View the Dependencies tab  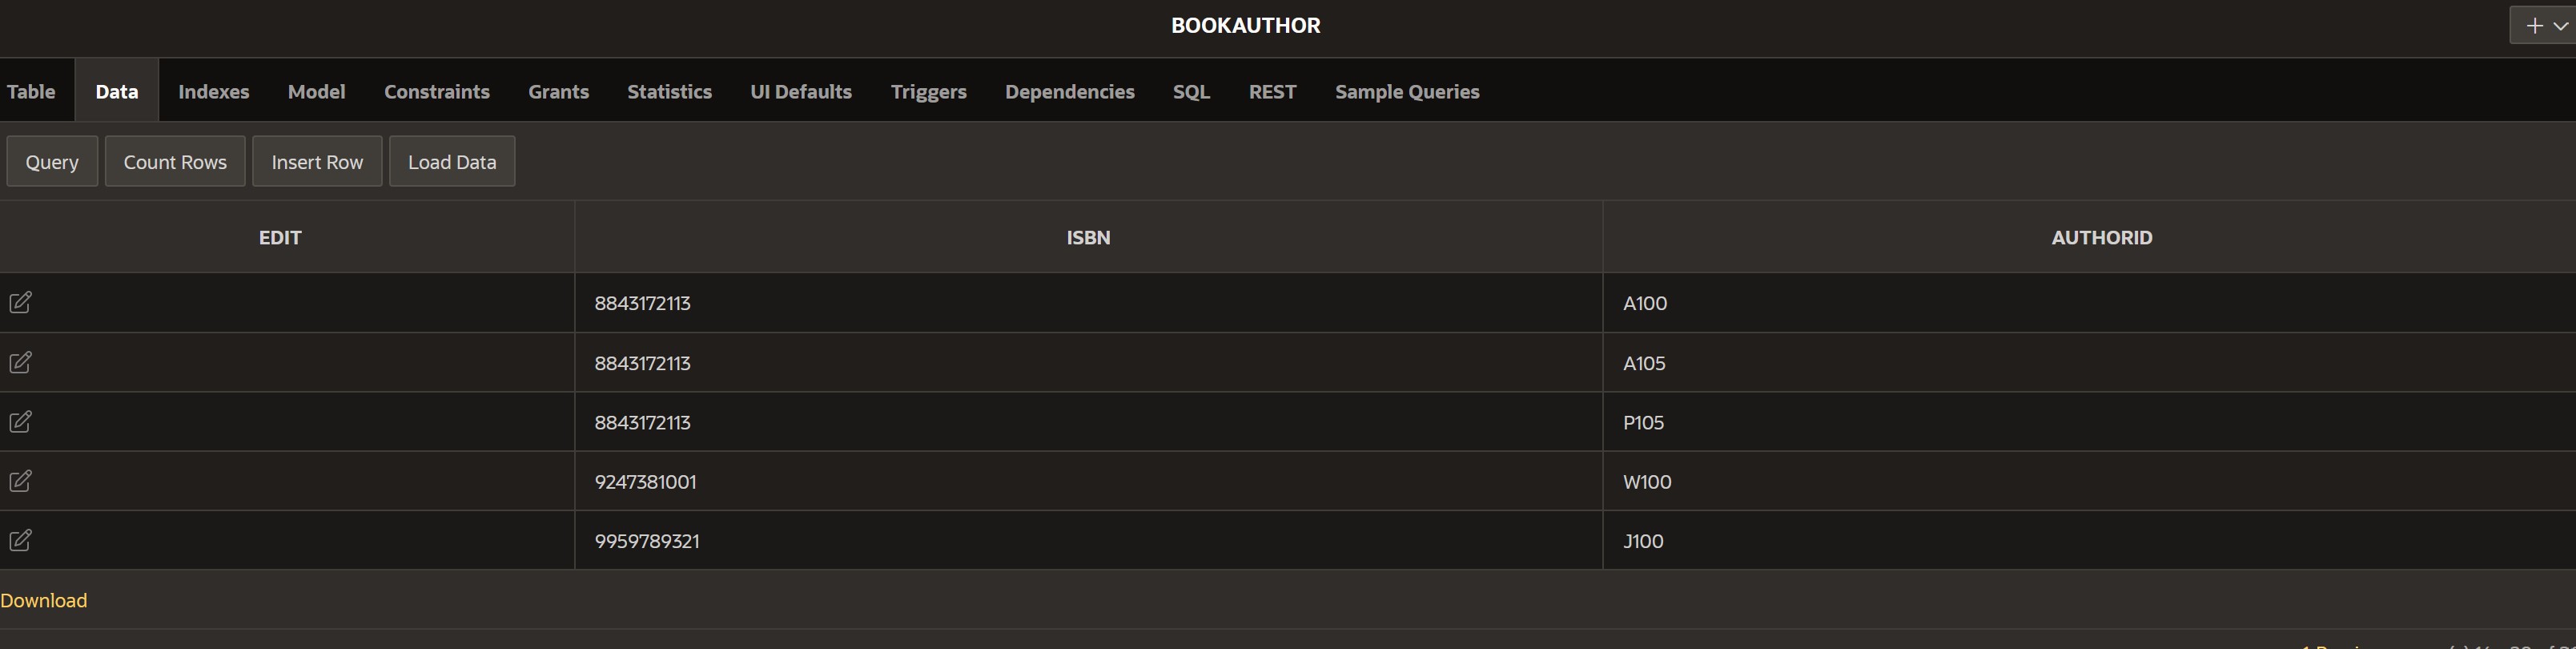pyautogui.click(x=1070, y=91)
